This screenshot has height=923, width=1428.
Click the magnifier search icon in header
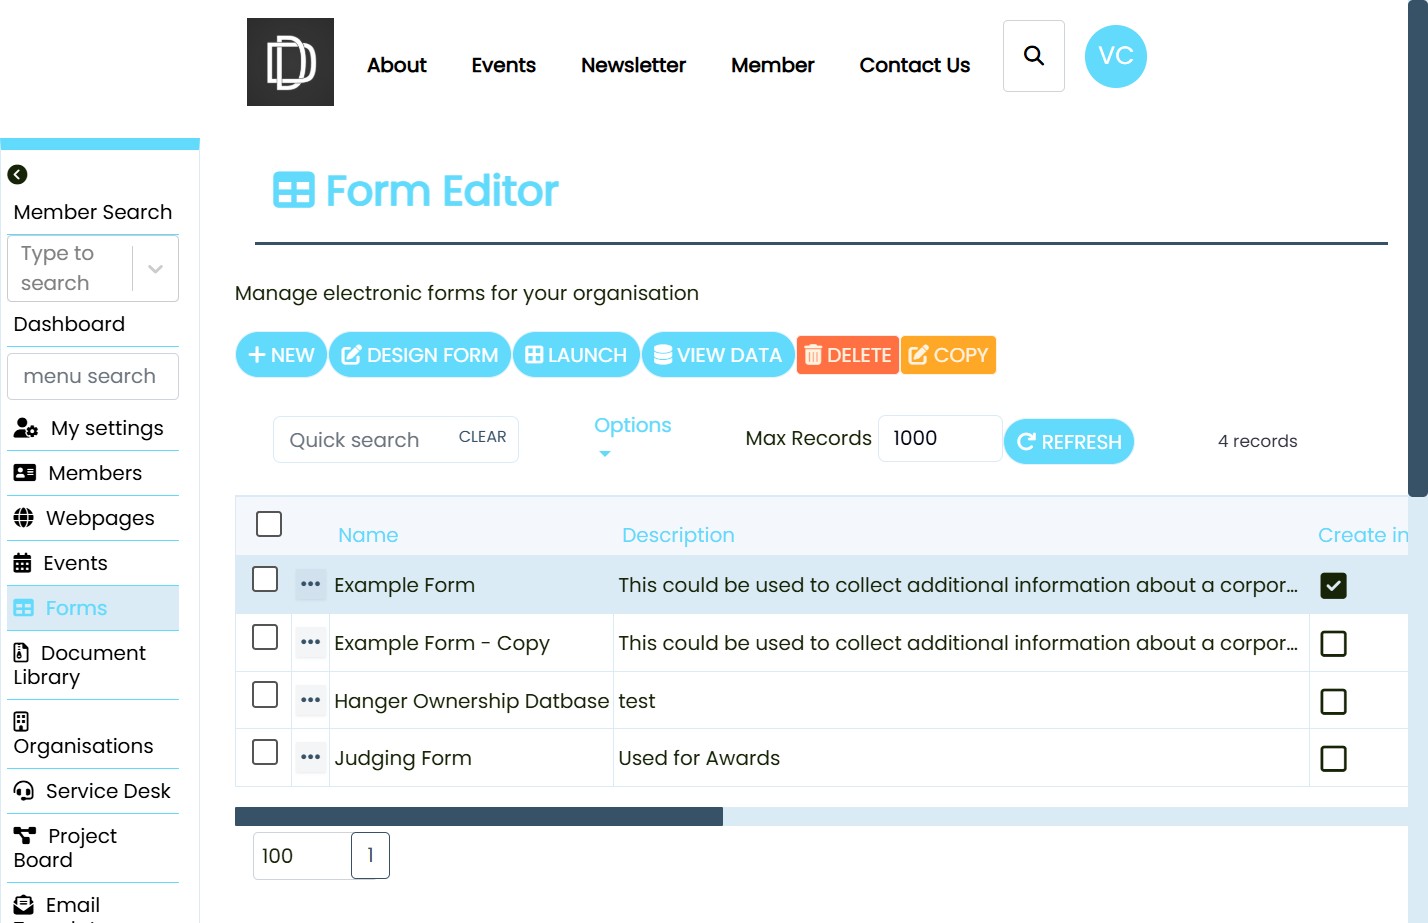(x=1033, y=56)
